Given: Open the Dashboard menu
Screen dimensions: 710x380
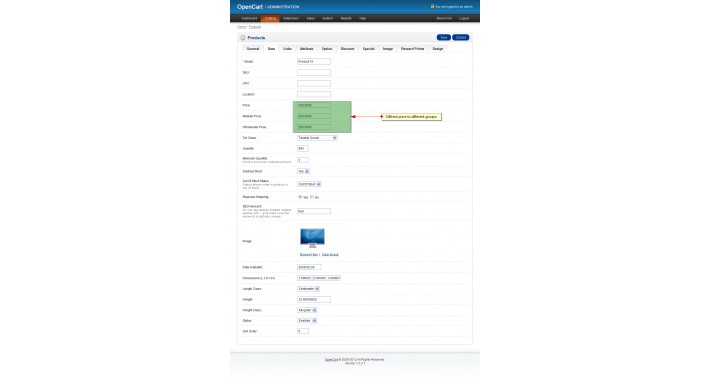Looking at the screenshot, I should 249,19.
